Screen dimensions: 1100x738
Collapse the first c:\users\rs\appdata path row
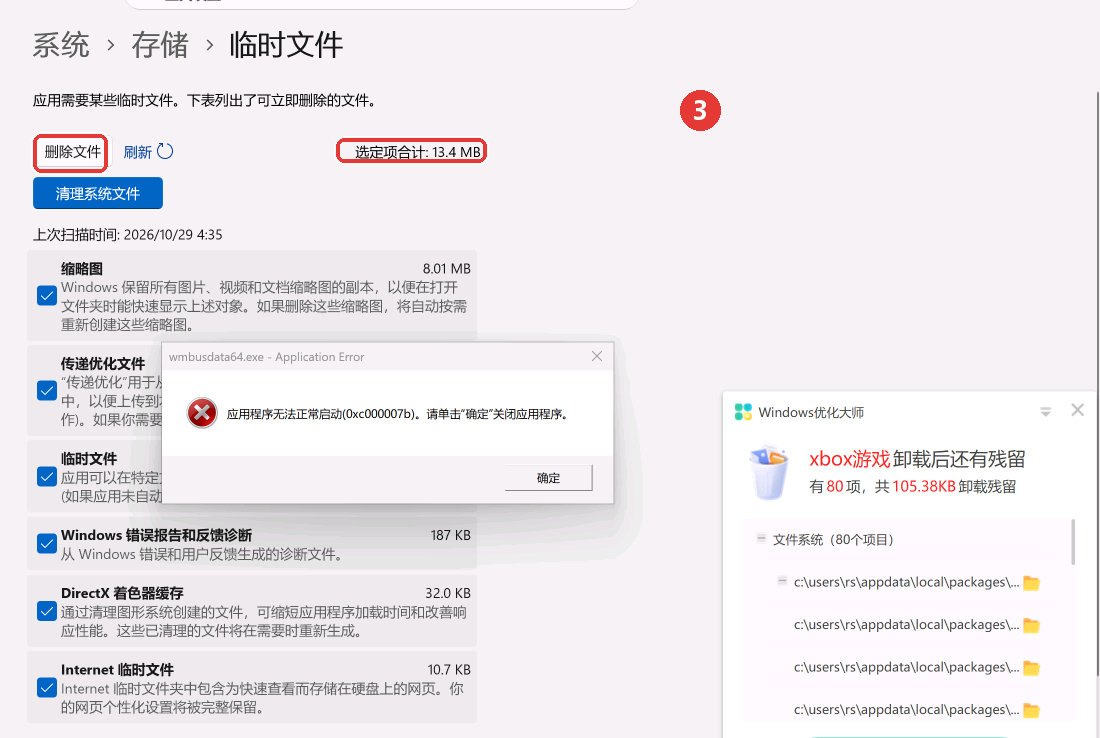(782, 581)
